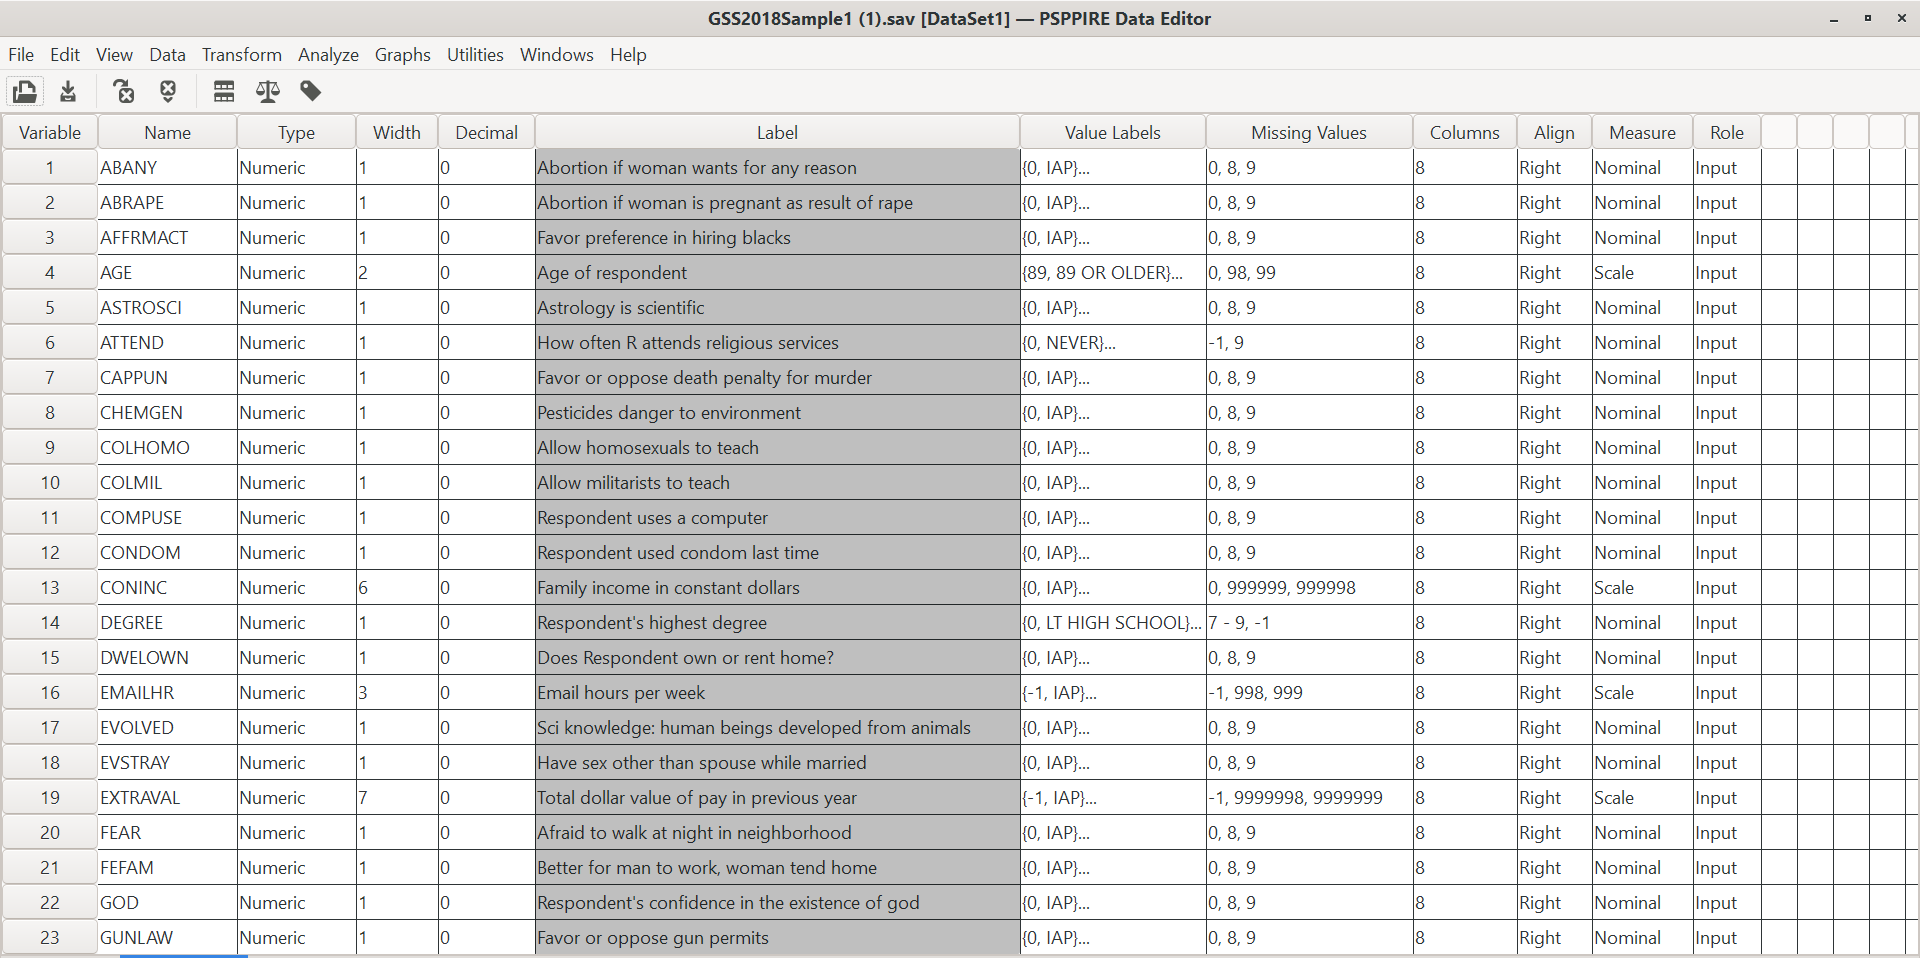Open the Align dropdown for FEAR

pyautogui.click(x=1553, y=832)
